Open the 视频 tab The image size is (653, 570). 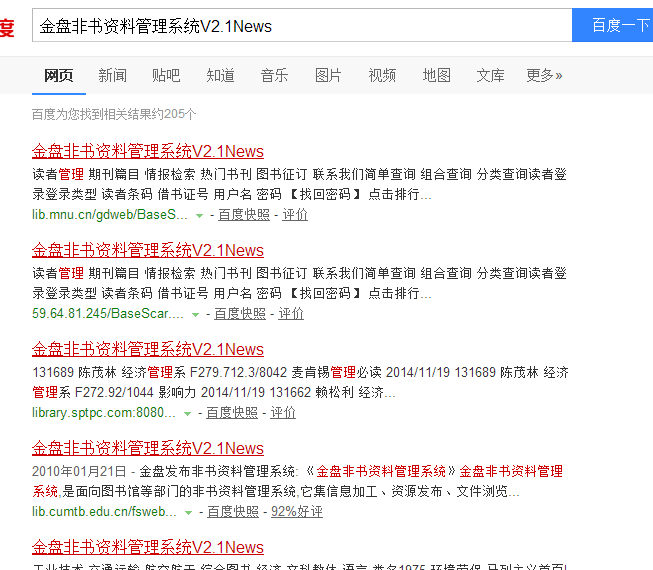click(x=382, y=75)
